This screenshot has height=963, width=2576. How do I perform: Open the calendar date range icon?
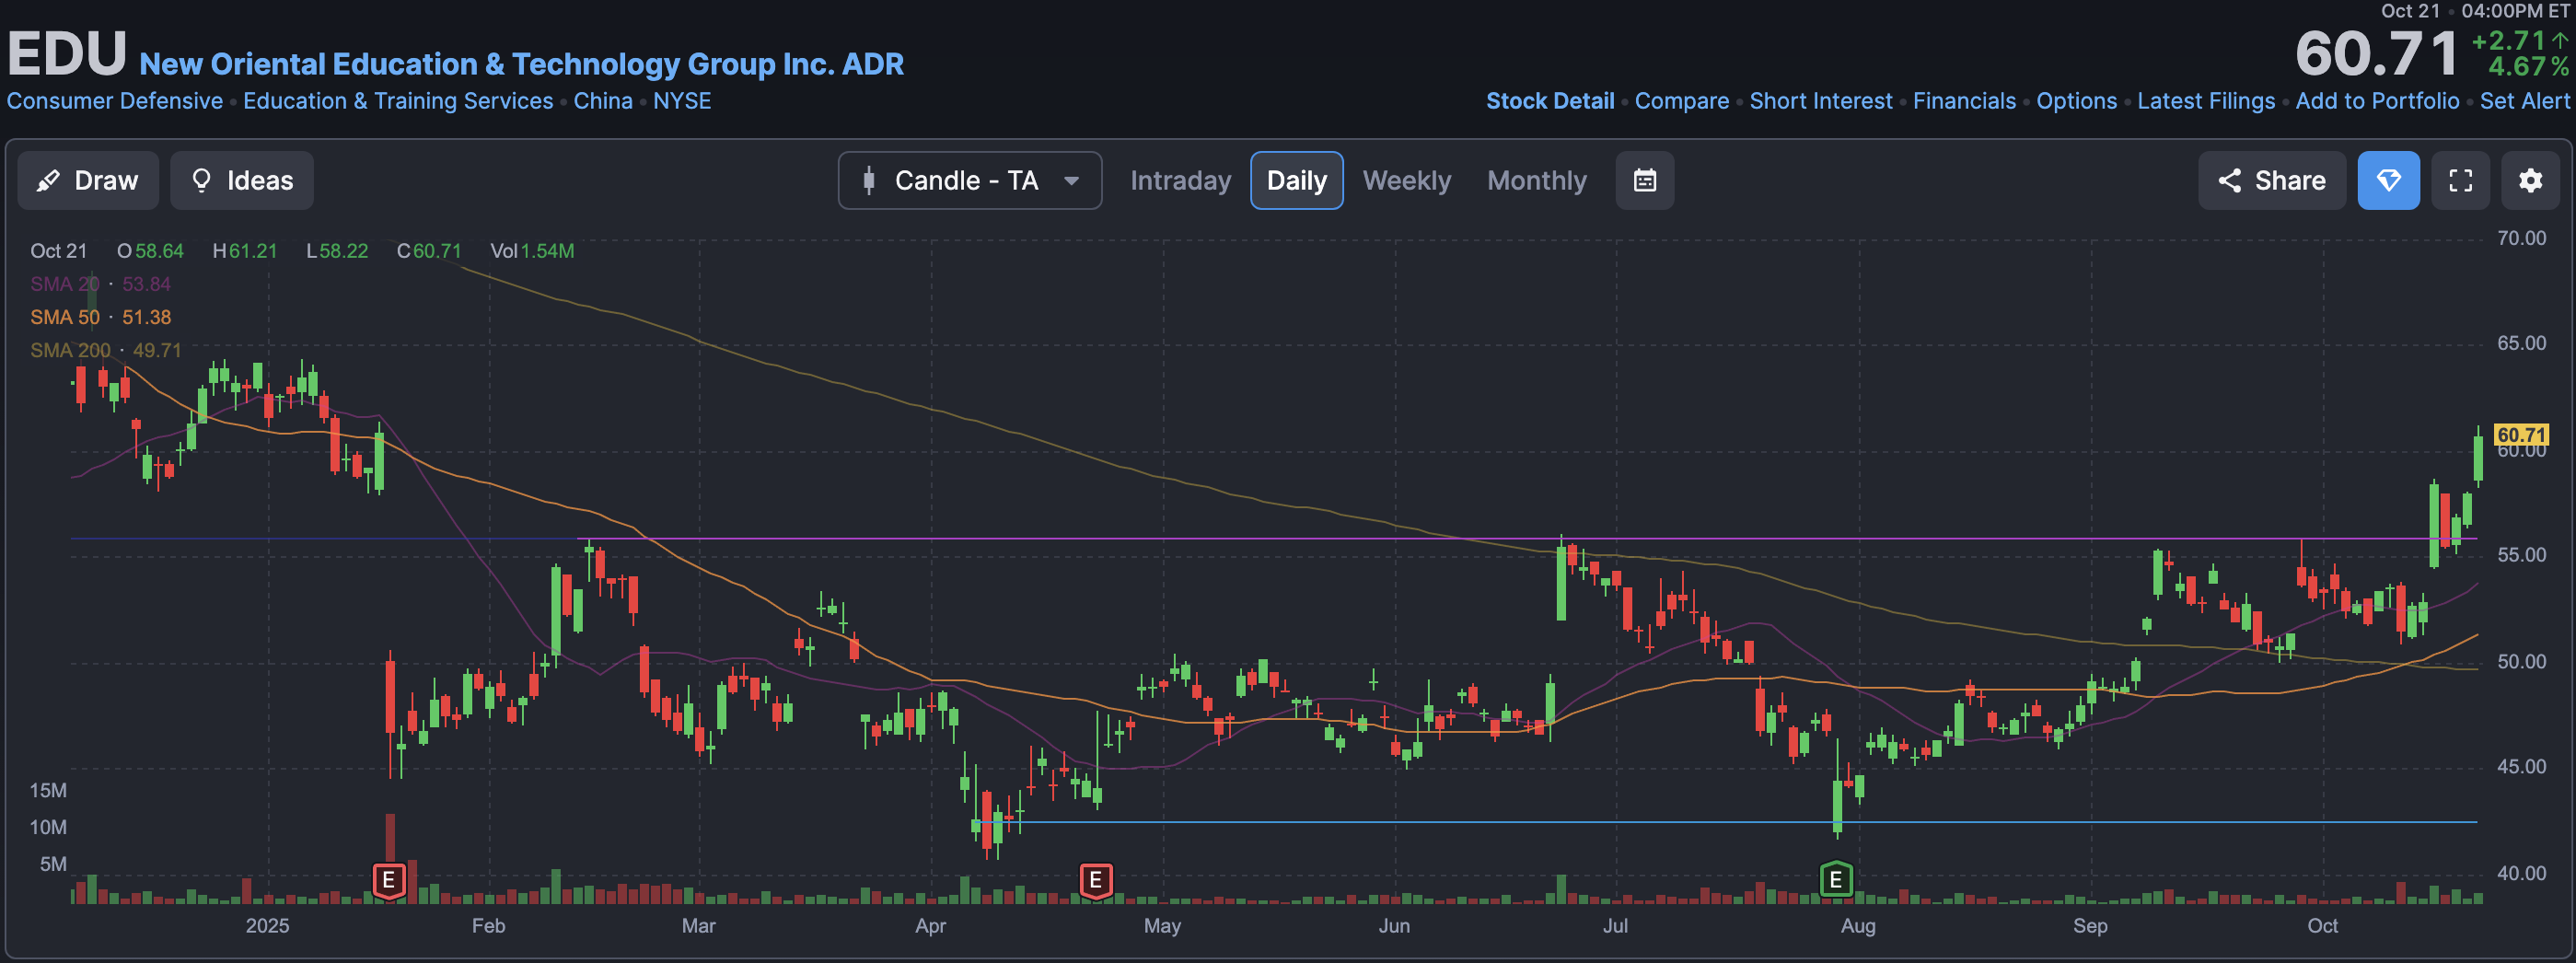1644,180
